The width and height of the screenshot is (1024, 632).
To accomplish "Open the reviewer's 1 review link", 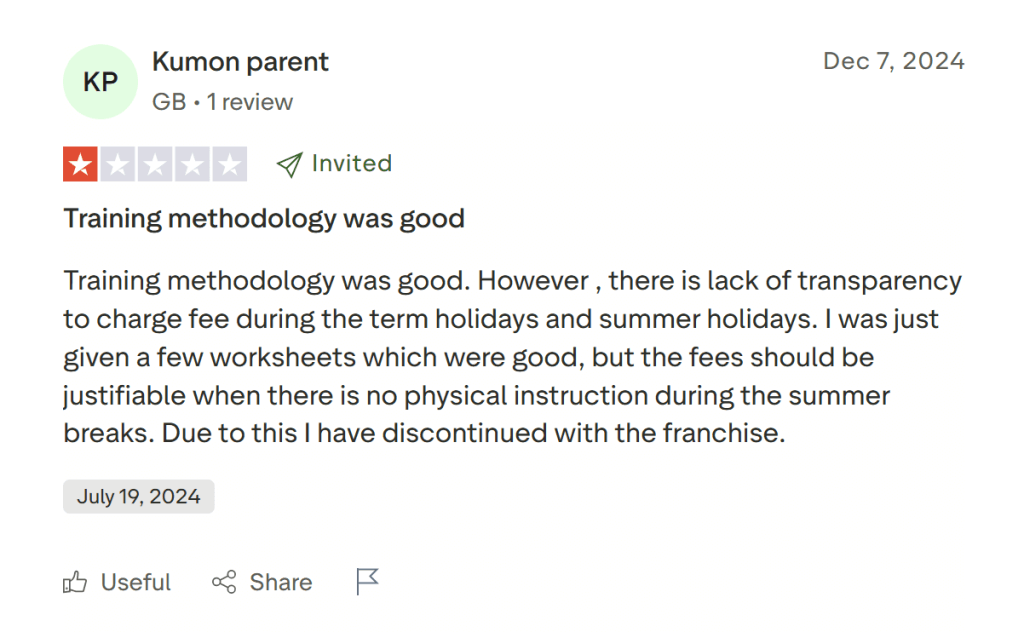I will [x=250, y=101].
